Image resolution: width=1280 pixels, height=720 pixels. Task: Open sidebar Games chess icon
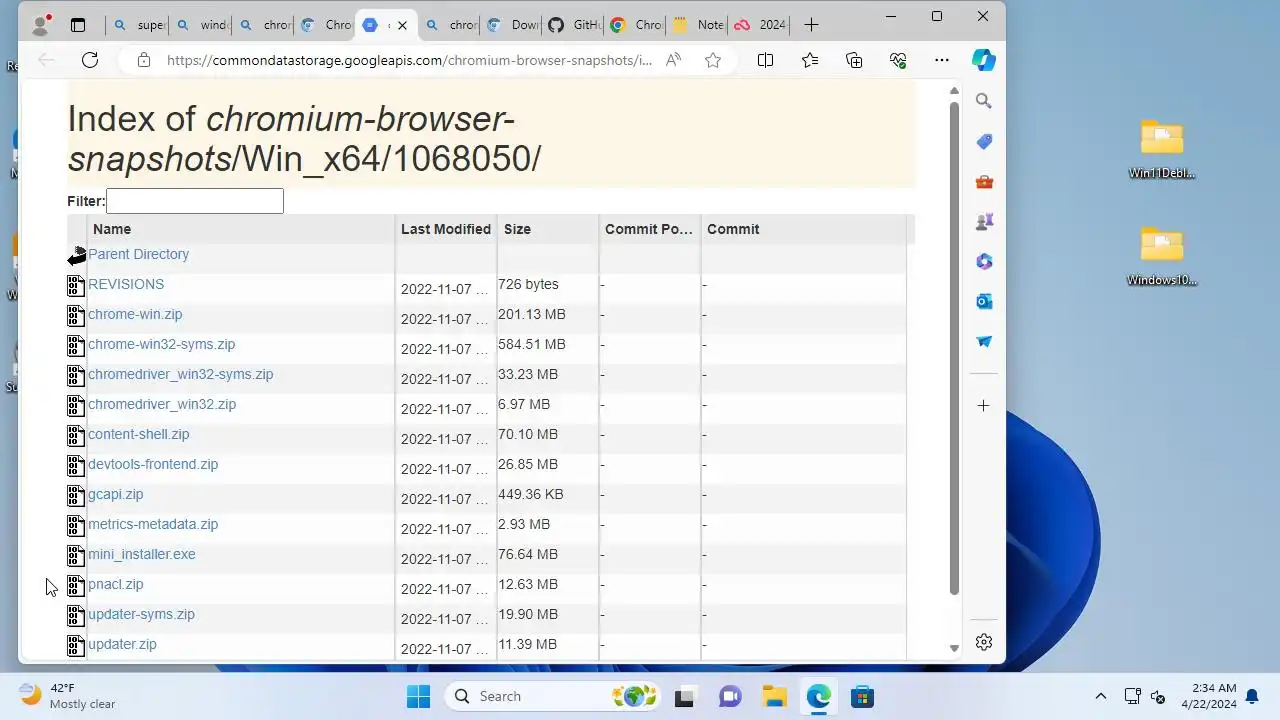(x=984, y=221)
